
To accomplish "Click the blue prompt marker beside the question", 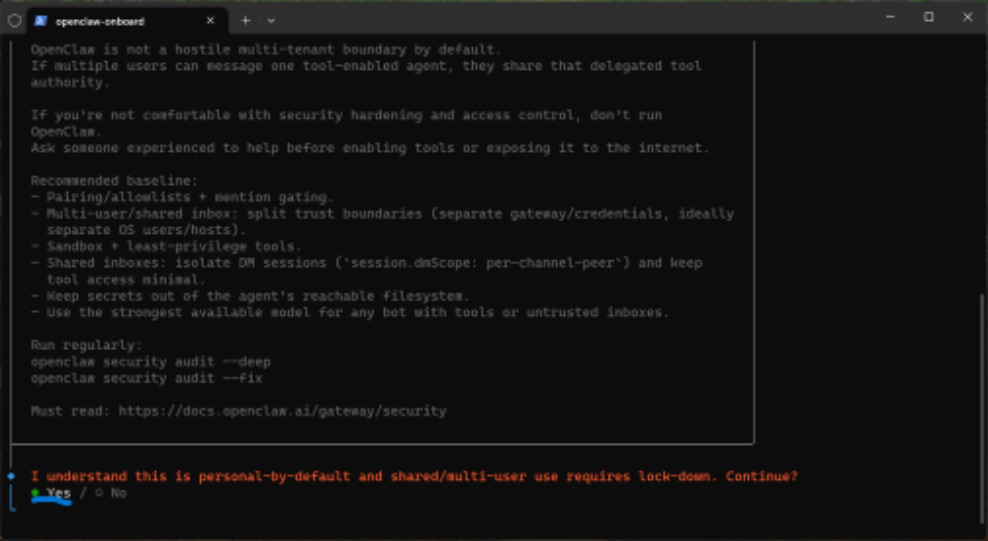I will click(10, 476).
